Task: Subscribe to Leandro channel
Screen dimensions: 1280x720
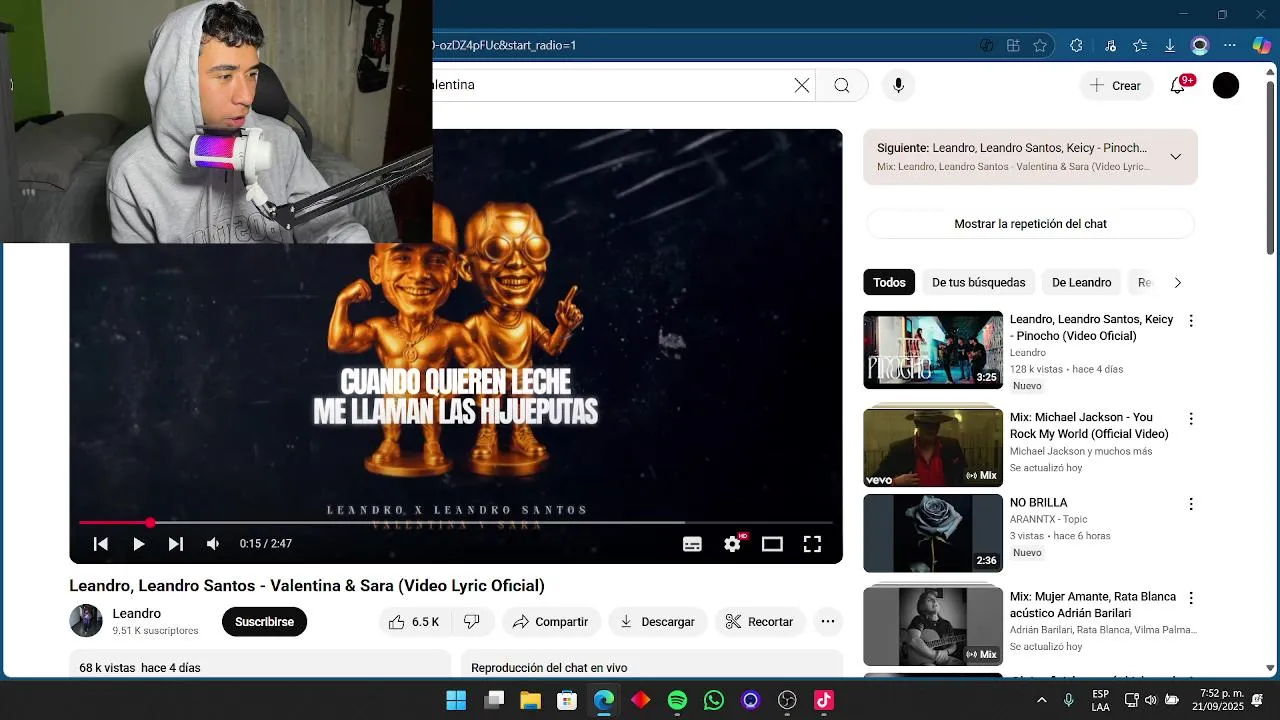Action: (264, 622)
